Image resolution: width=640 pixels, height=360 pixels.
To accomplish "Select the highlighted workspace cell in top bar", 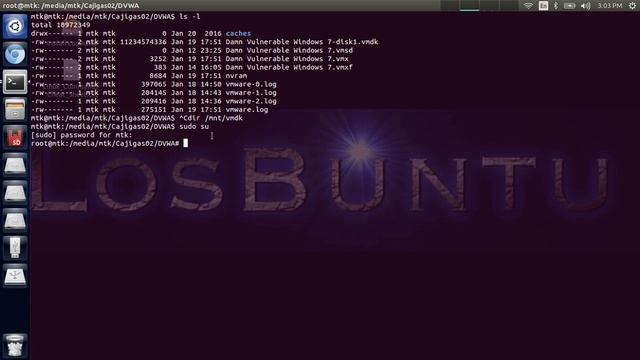I will tap(469, 6).
